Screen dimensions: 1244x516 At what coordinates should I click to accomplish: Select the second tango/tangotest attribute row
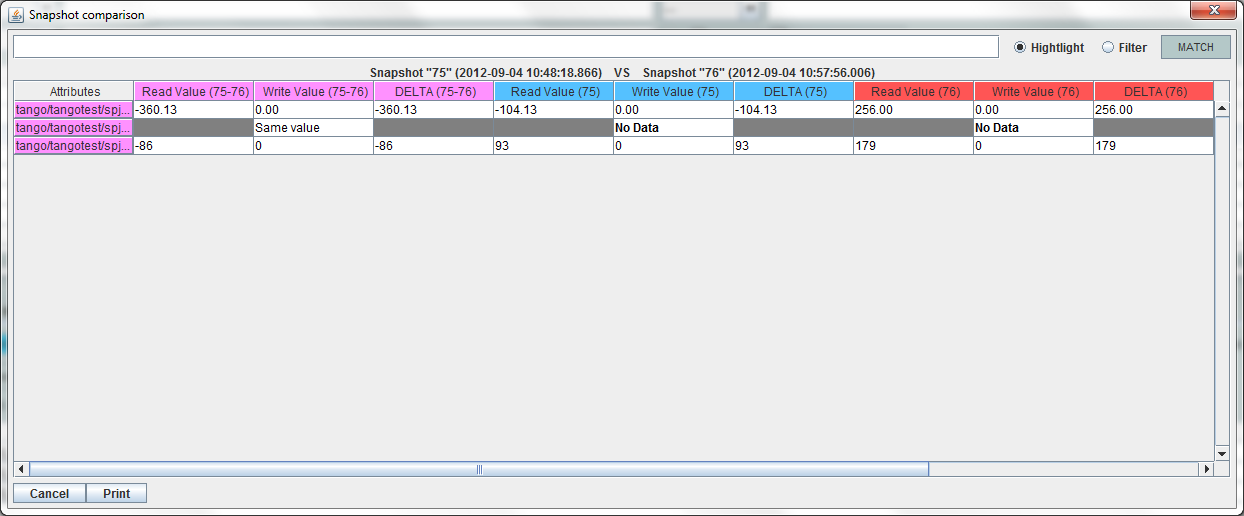(74, 128)
